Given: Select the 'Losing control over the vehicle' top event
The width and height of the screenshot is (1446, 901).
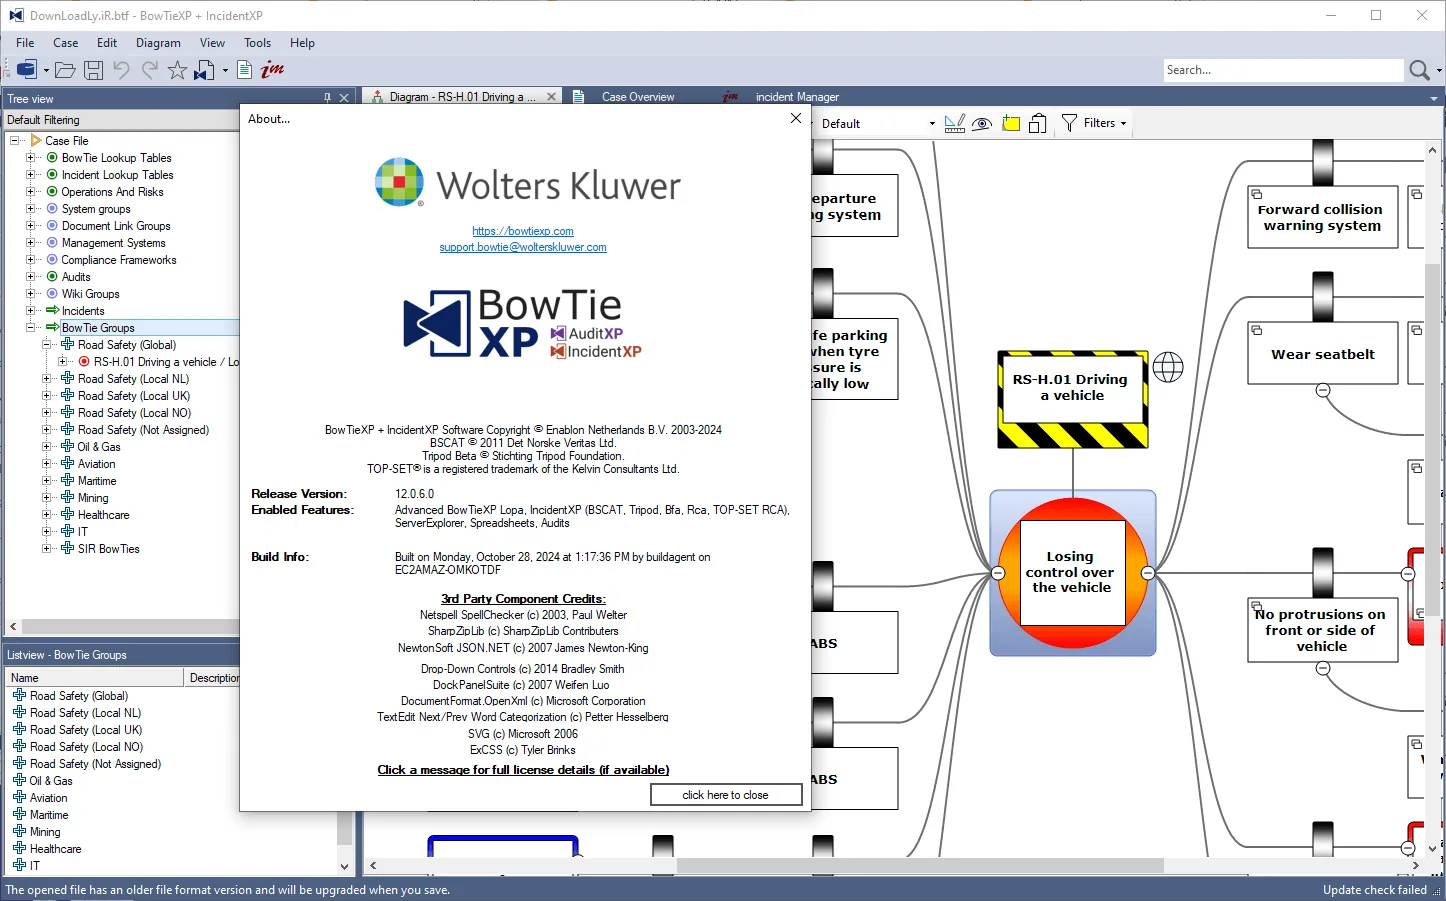Looking at the screenshot, I should 1072,573.
